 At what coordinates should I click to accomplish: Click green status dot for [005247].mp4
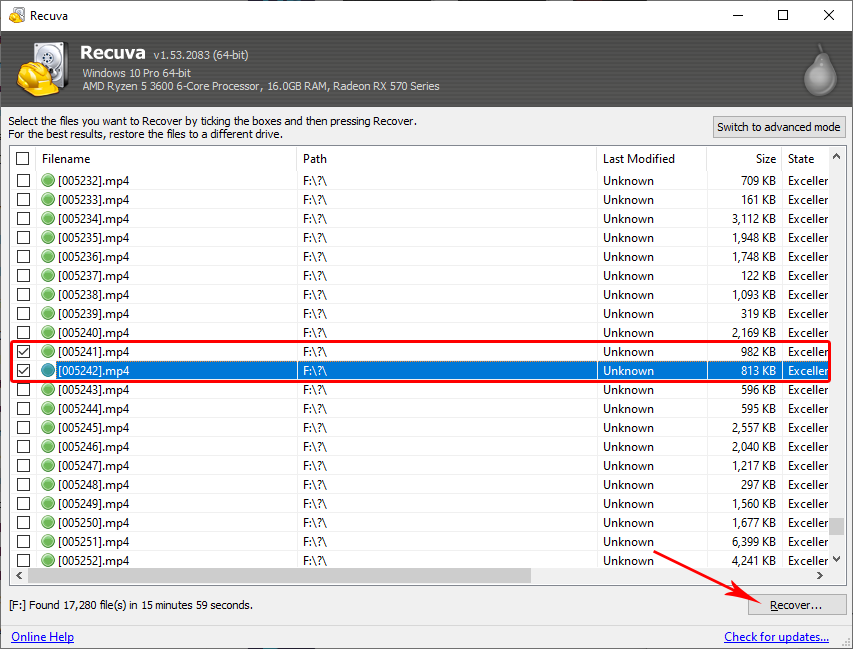(48, 466)
